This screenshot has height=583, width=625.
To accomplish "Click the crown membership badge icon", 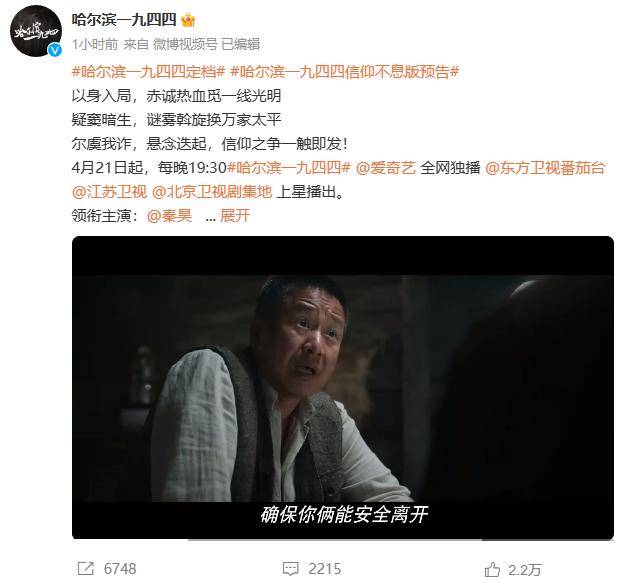I will pos(188,20).
